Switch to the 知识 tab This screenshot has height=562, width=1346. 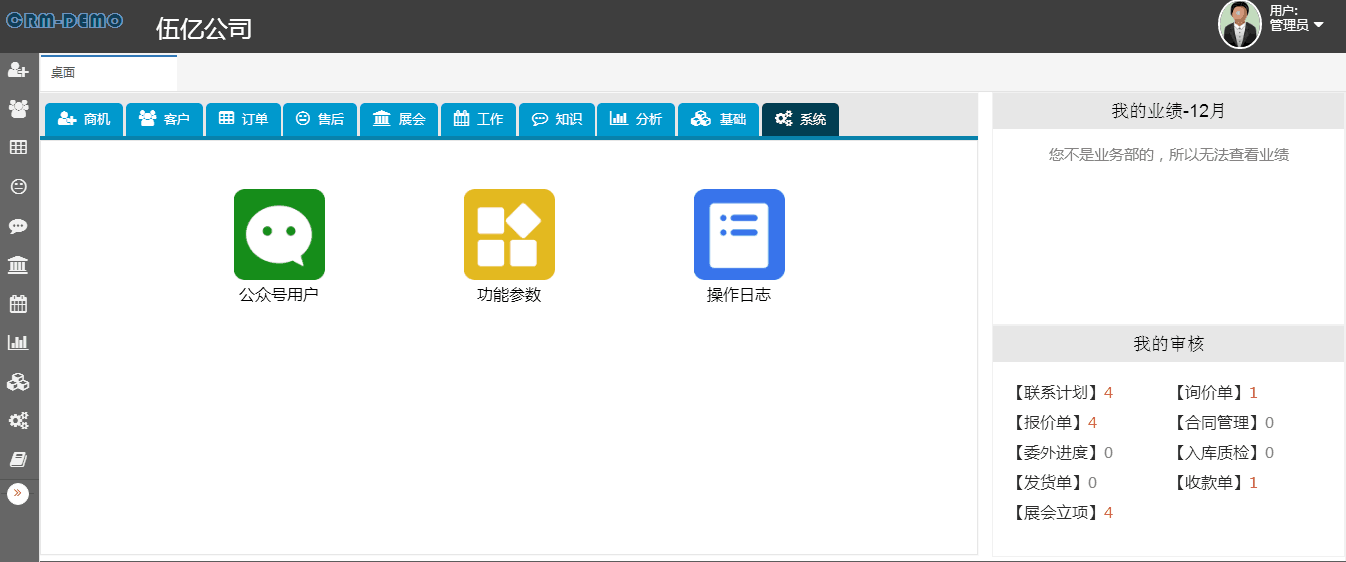557,119
